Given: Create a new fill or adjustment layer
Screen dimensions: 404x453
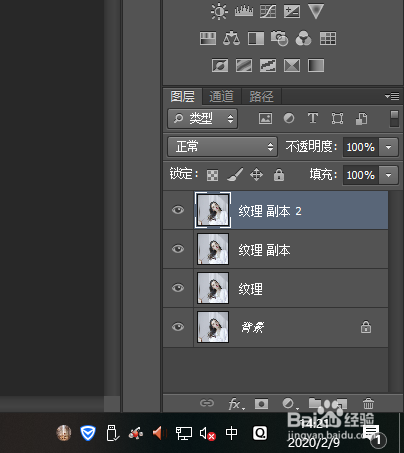Looking at the screenshot, I should click(289, 404).
